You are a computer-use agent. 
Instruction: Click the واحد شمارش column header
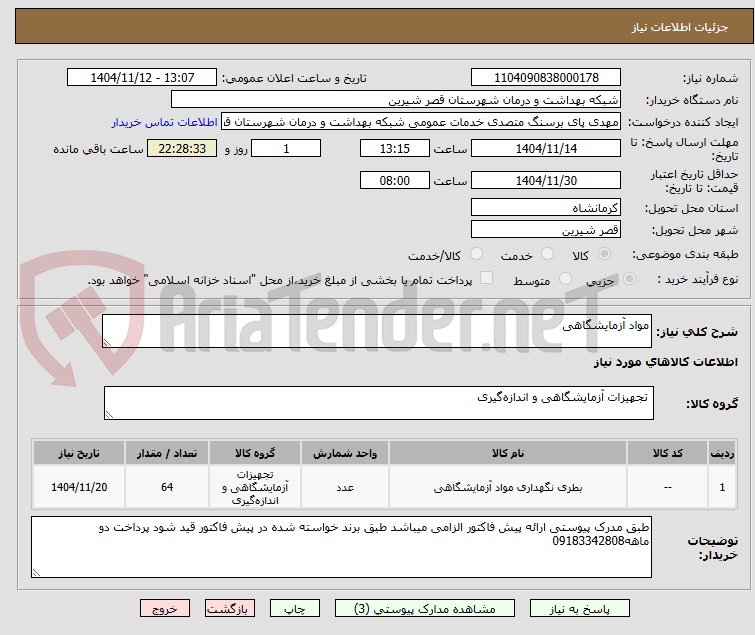(x=345, y=453)
